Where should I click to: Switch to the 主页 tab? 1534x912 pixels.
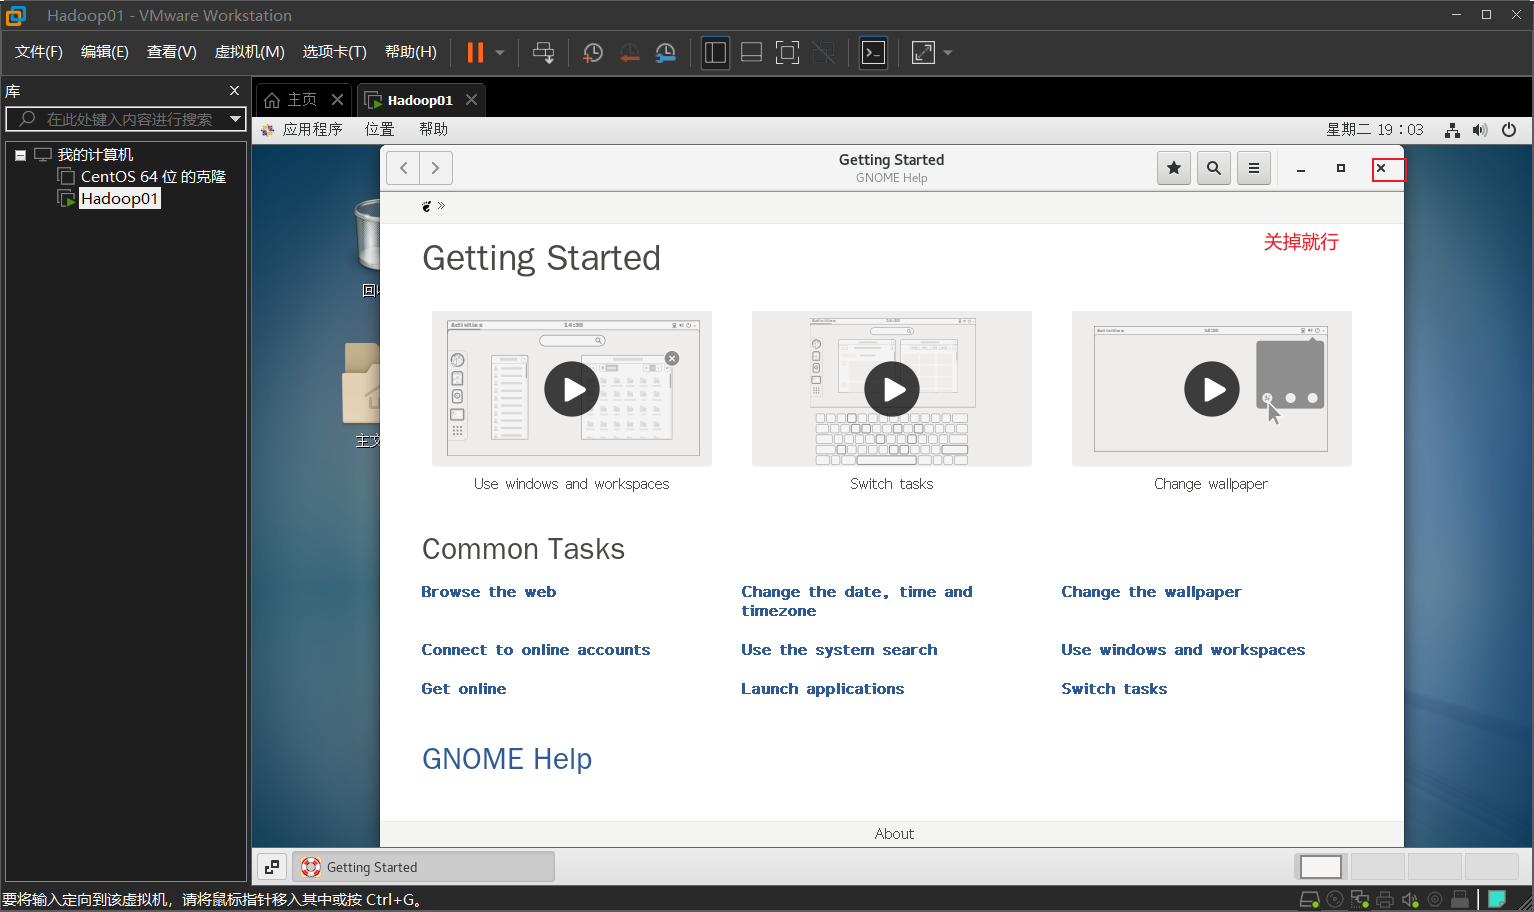click(x=301, y=100)
